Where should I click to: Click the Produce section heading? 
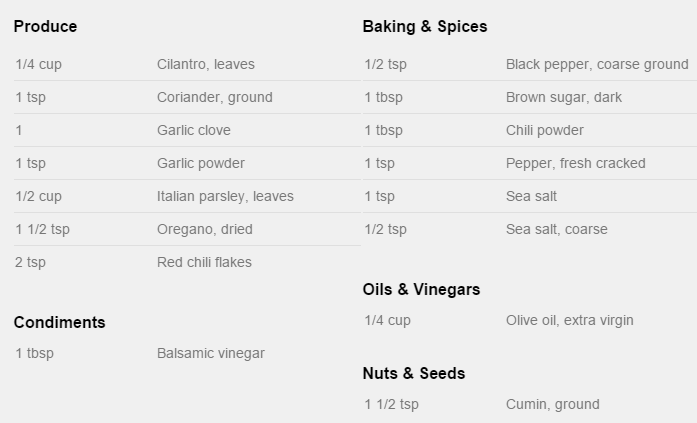pos(45,27)
